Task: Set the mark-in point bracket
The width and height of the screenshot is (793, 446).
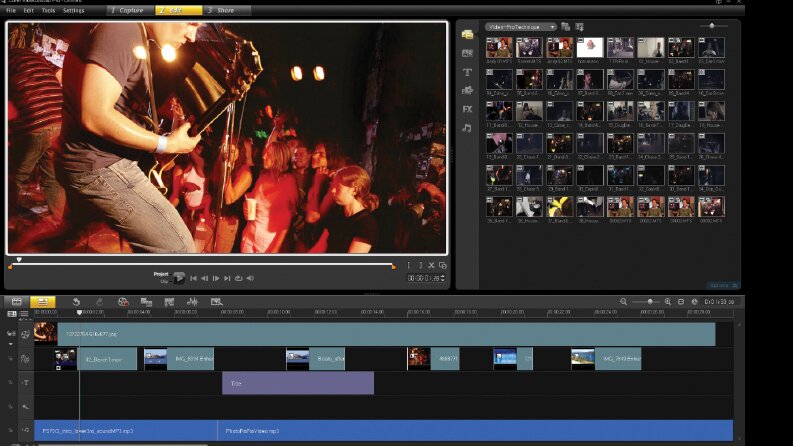Action: (x=409, y=265)
